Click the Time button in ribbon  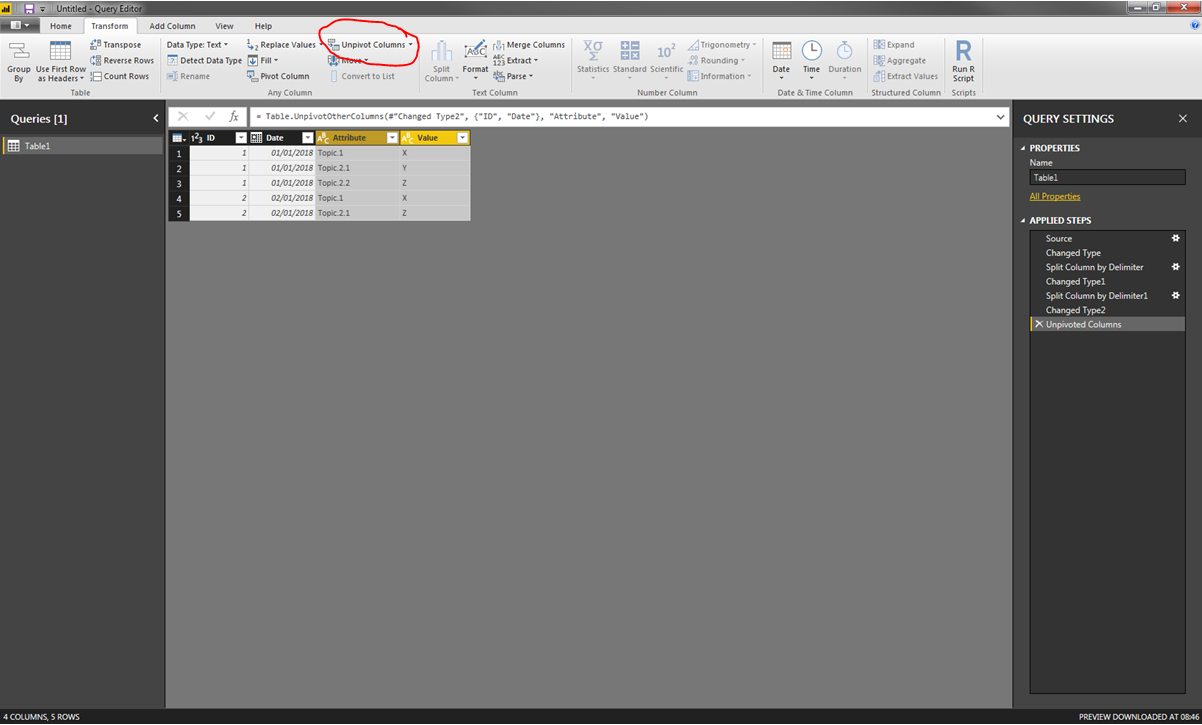pyautogui.click(x=811, y=60)
